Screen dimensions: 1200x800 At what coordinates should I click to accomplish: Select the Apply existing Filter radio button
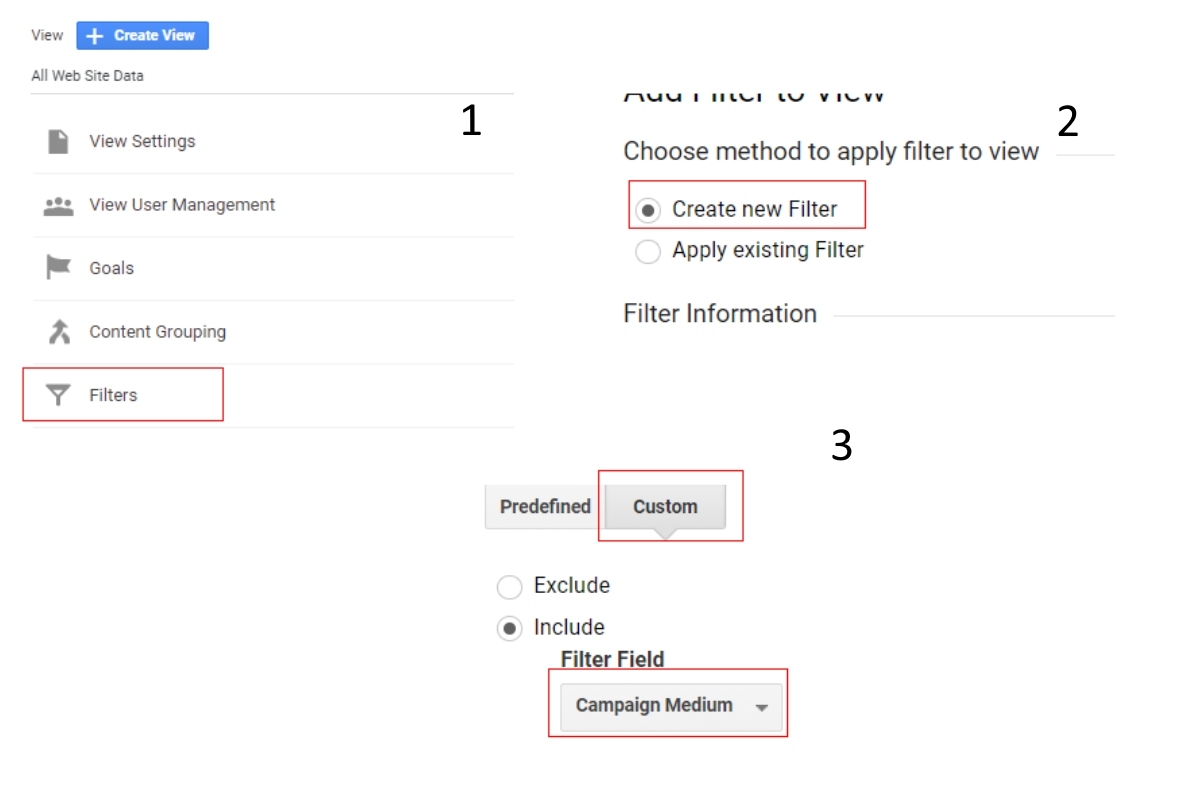[649, 251]
